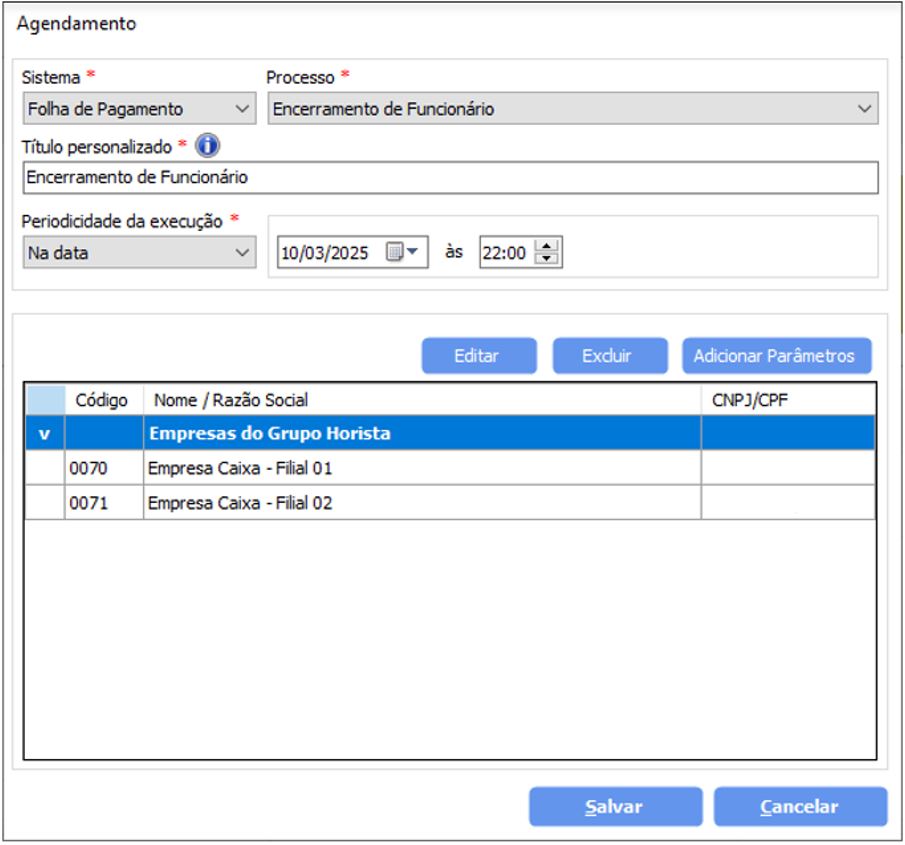
Task: Click the code cell 0070
Action: point(104,468)
